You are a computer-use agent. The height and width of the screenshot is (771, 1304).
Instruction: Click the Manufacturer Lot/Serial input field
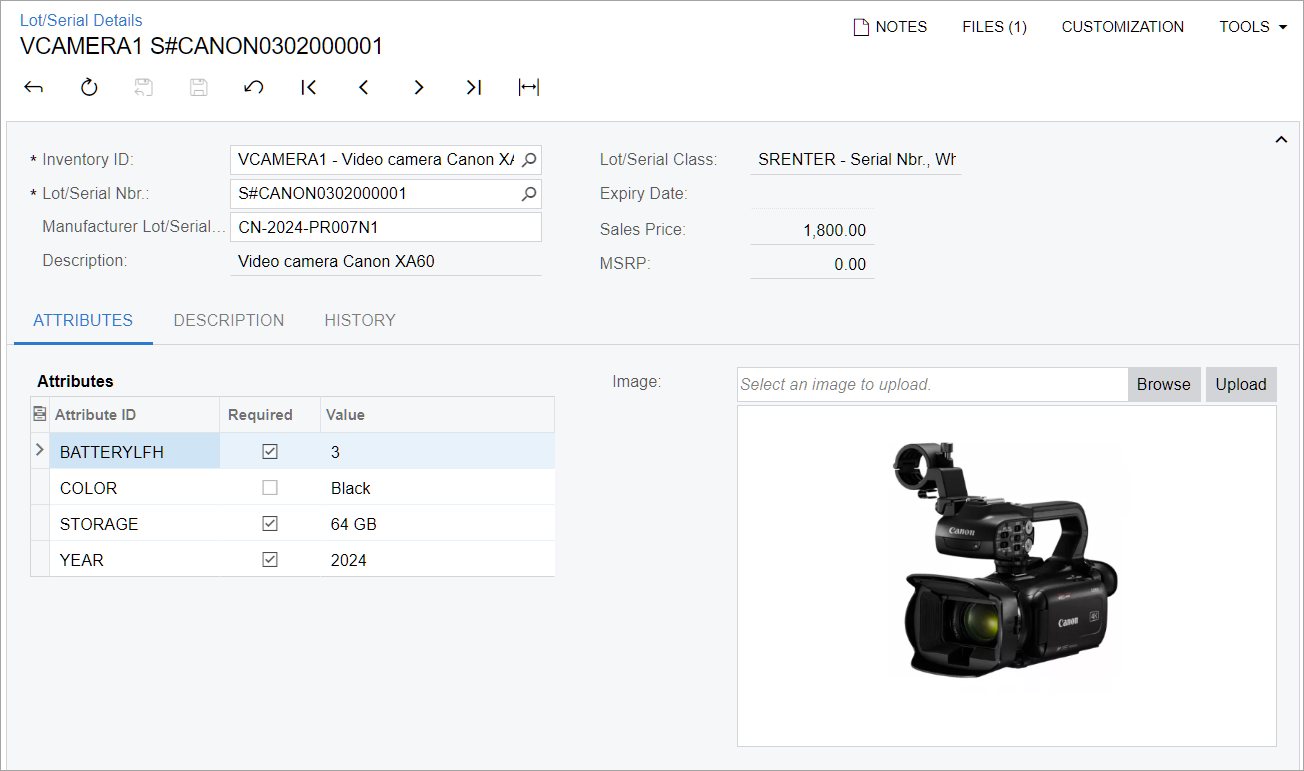coord(386,227)
